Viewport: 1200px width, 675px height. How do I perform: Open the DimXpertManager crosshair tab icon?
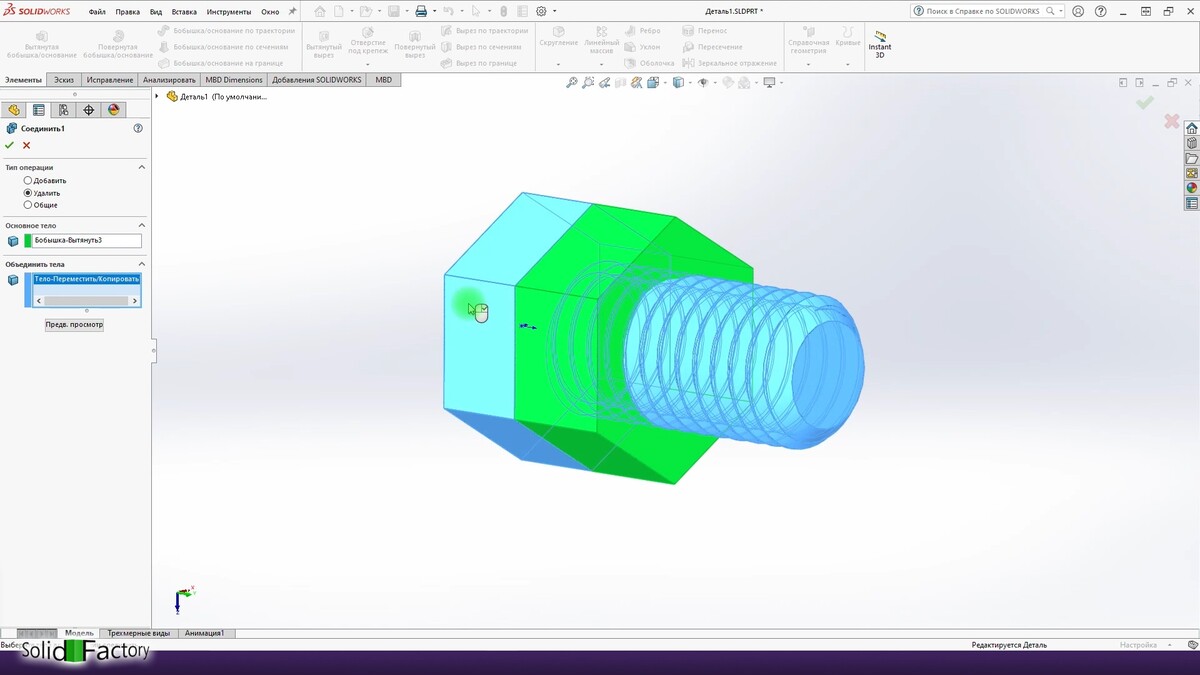pos(88,110)
